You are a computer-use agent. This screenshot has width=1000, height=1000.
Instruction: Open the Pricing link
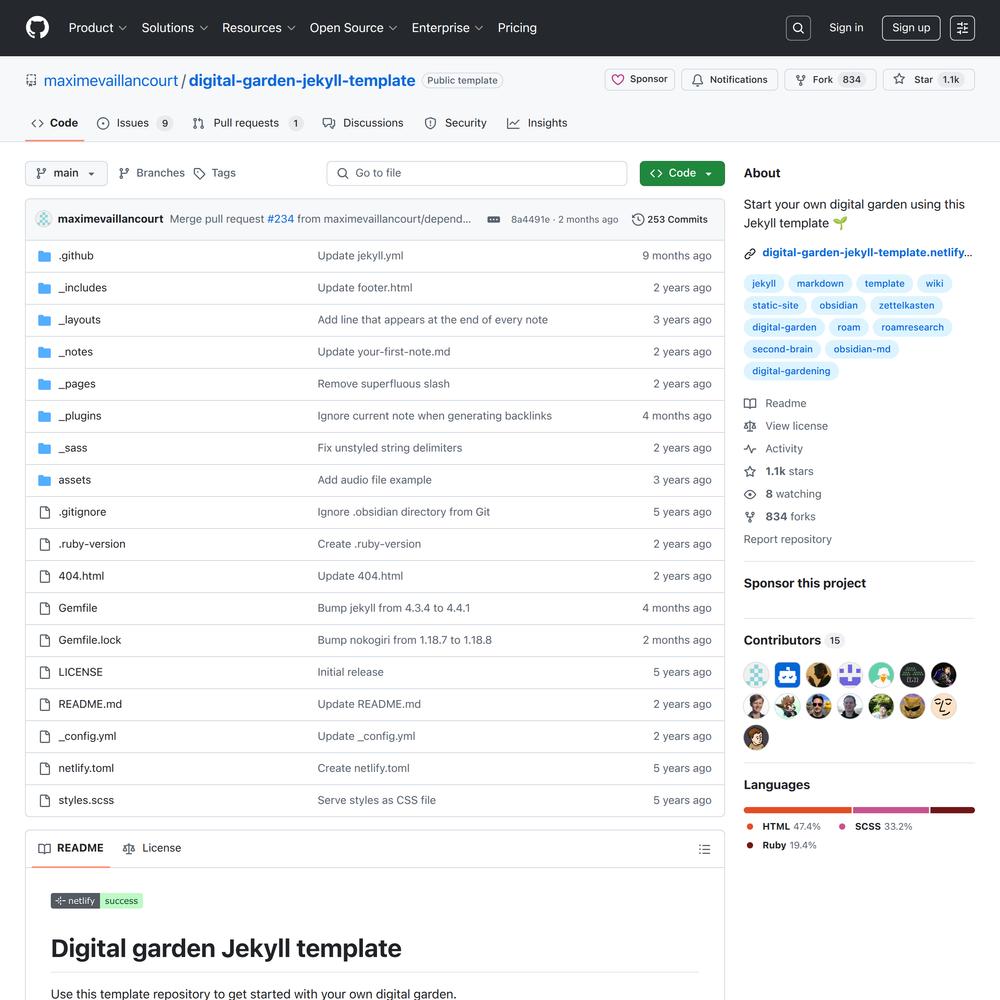[517, 28]
